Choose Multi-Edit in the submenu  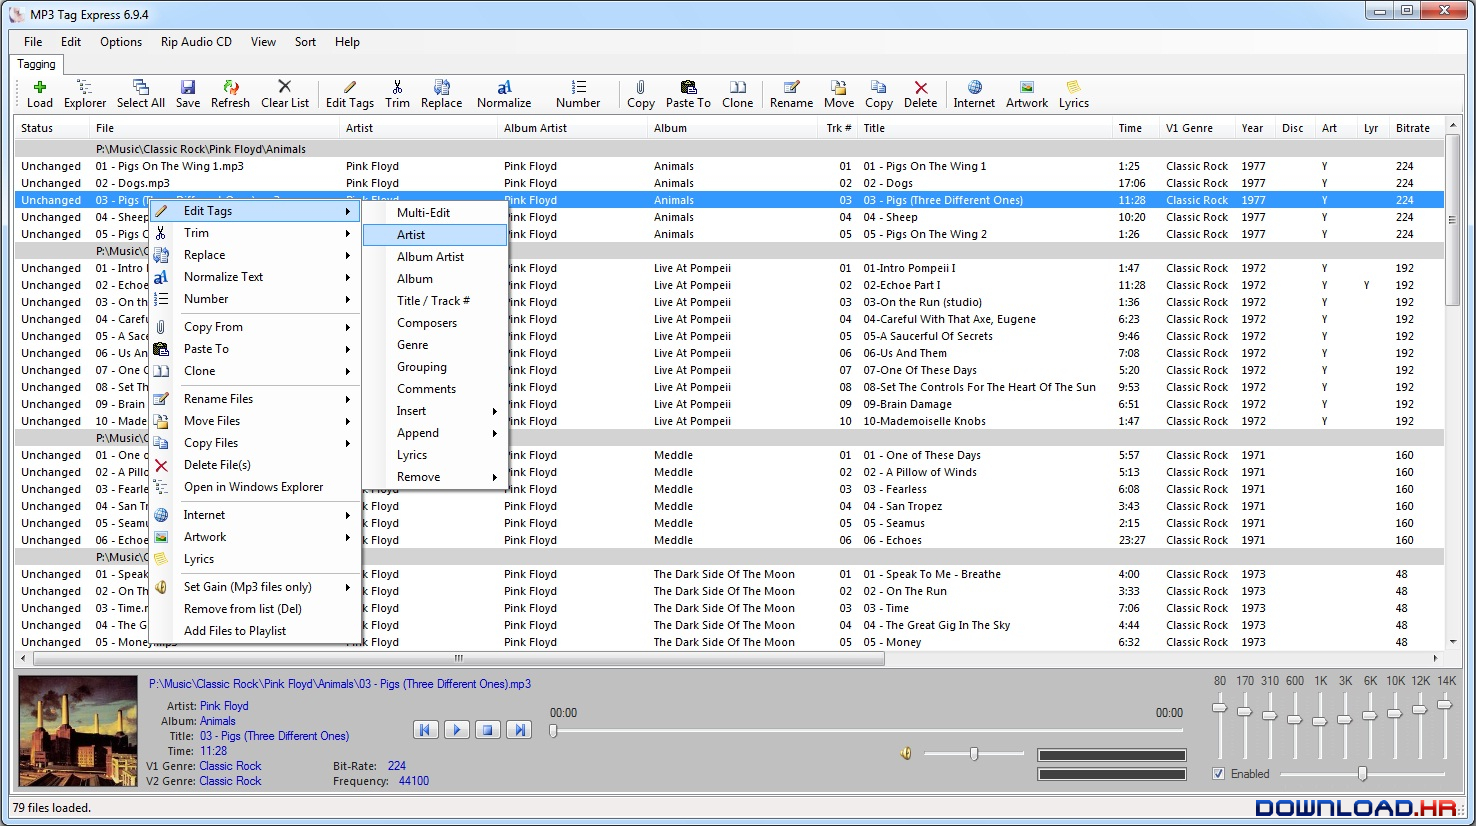click(435, 213)
